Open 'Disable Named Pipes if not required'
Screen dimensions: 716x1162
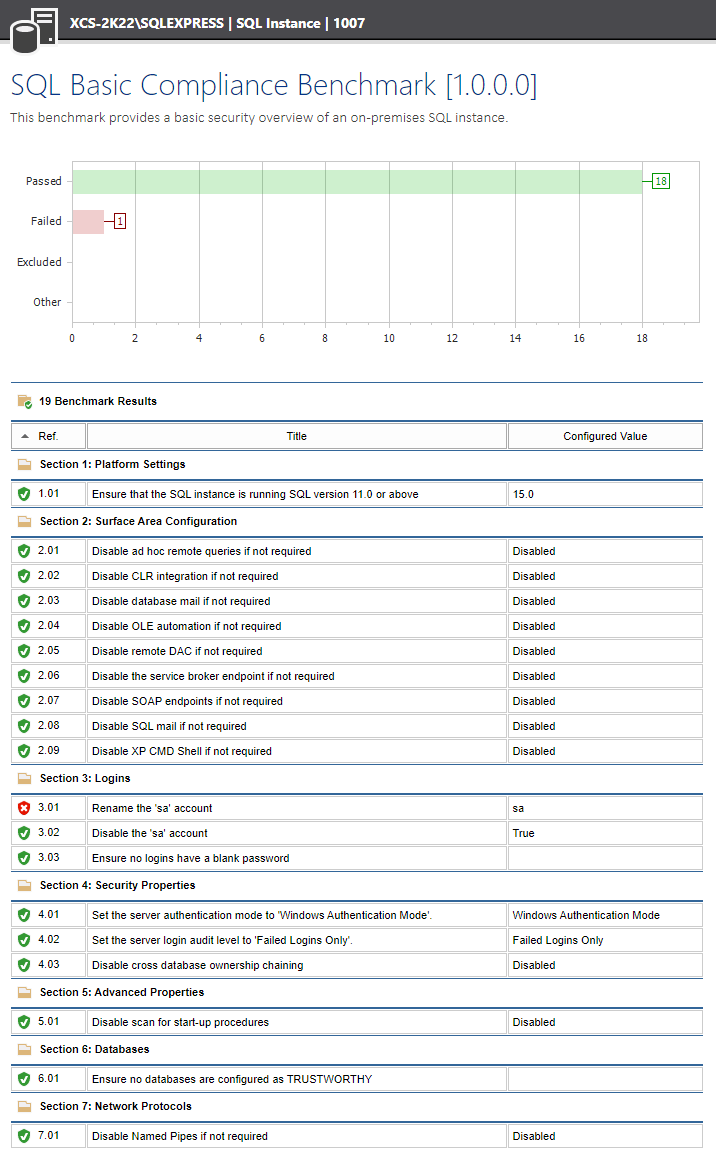296,1136
